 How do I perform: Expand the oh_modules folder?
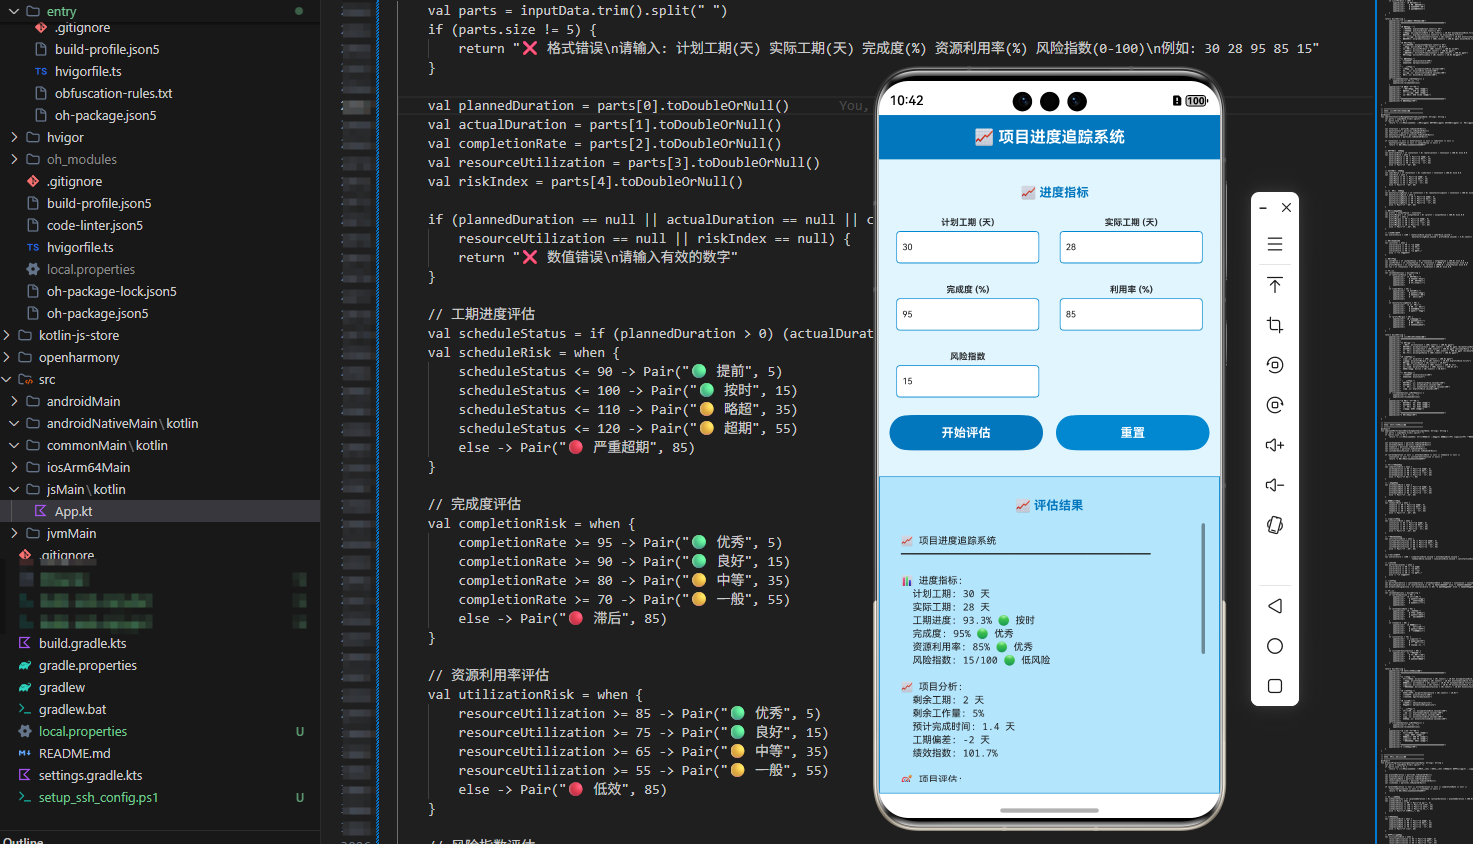14,159
